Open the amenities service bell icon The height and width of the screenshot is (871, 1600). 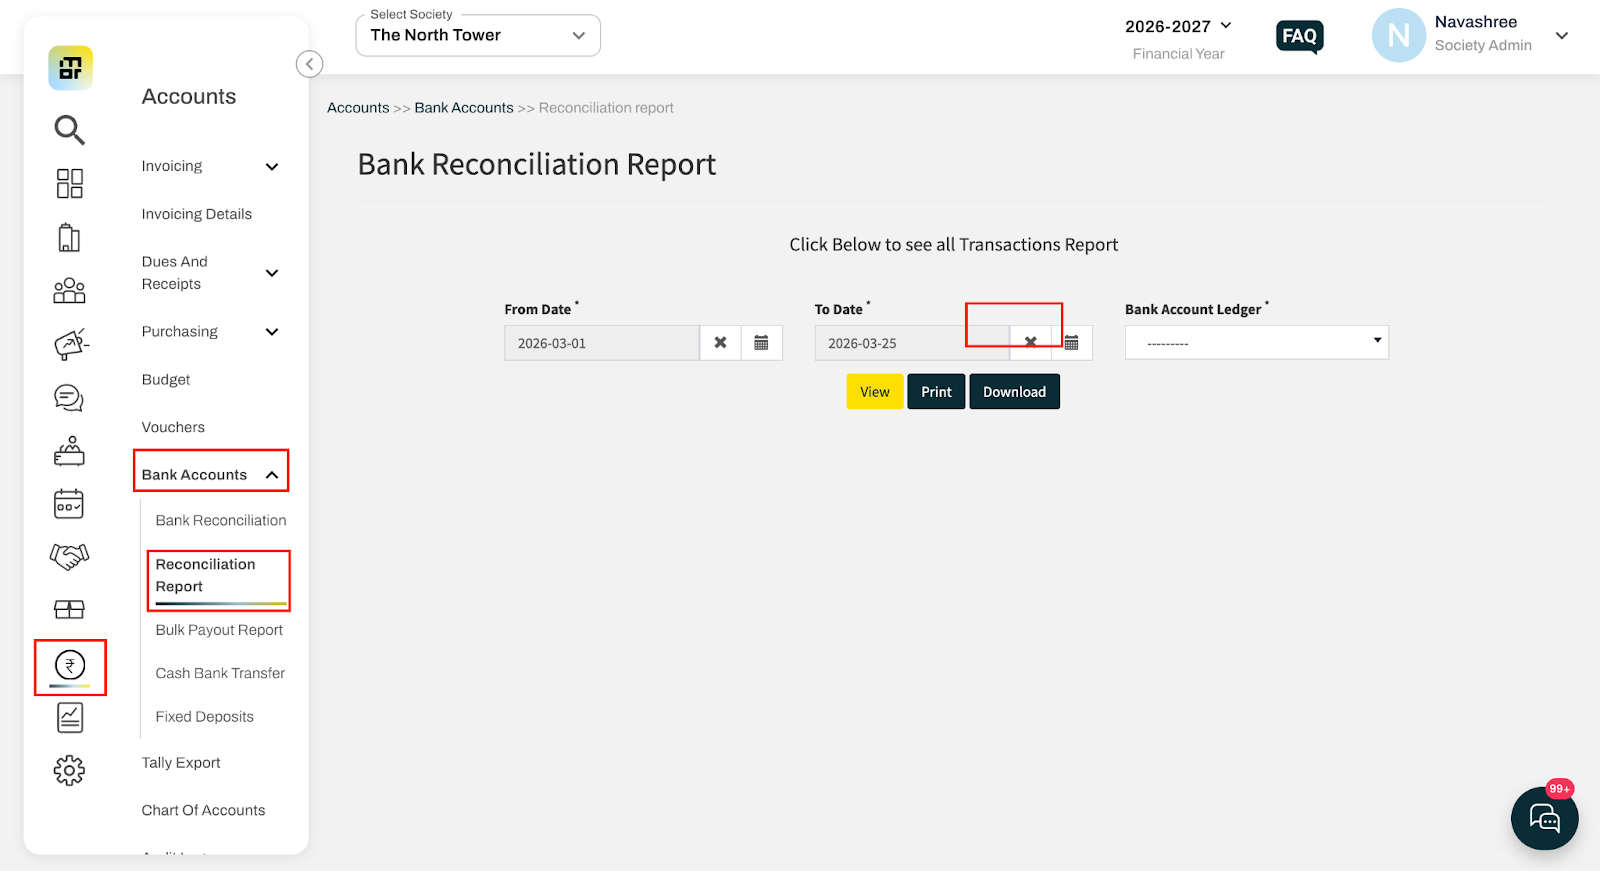click(69, 451)
